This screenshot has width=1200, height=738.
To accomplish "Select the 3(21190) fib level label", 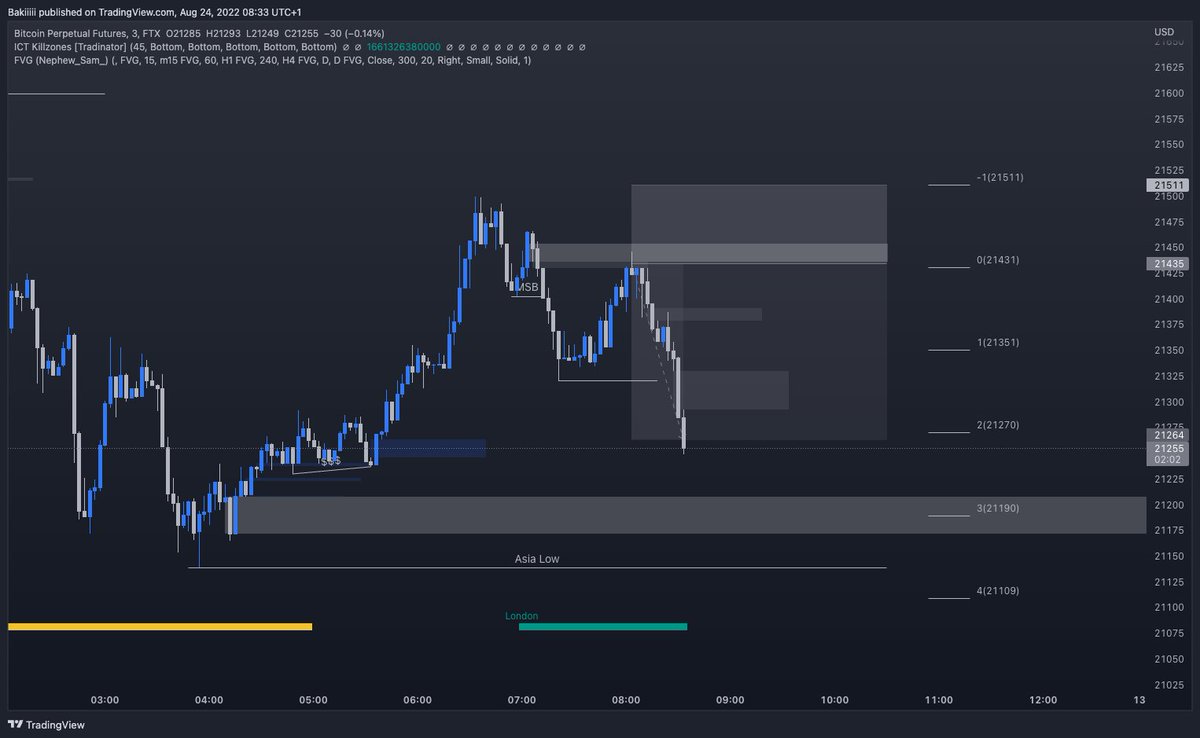I will [1000, 508].
